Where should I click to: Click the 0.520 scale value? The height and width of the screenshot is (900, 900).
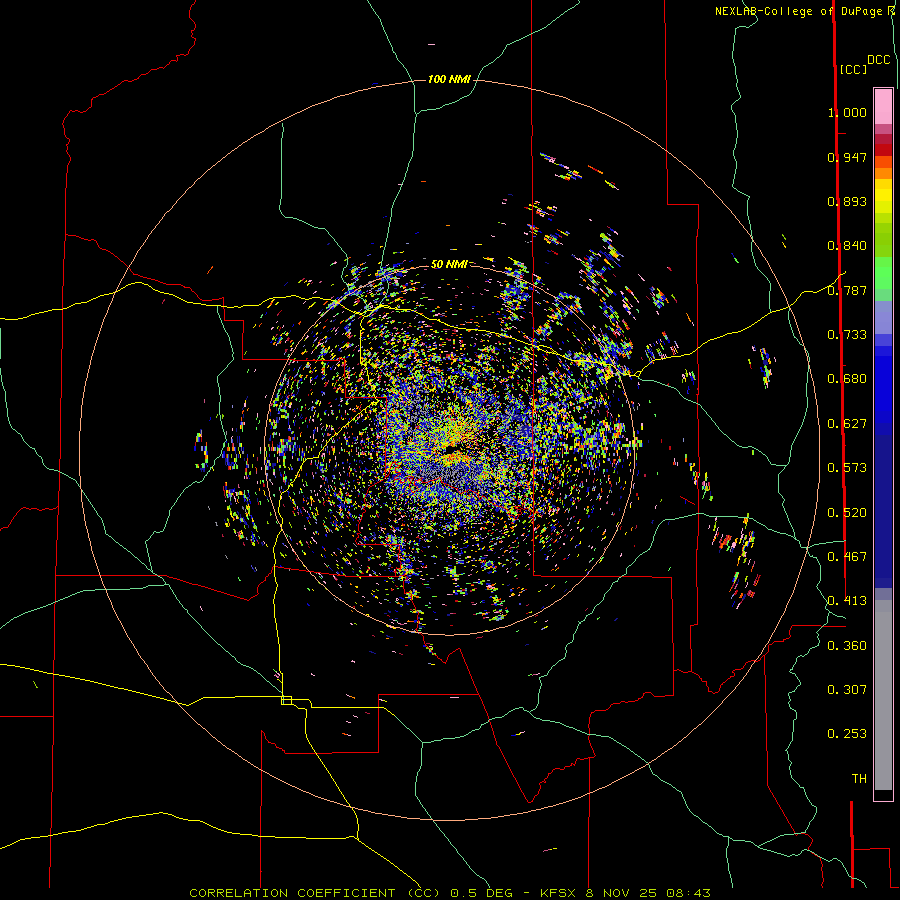click(847, 512)
